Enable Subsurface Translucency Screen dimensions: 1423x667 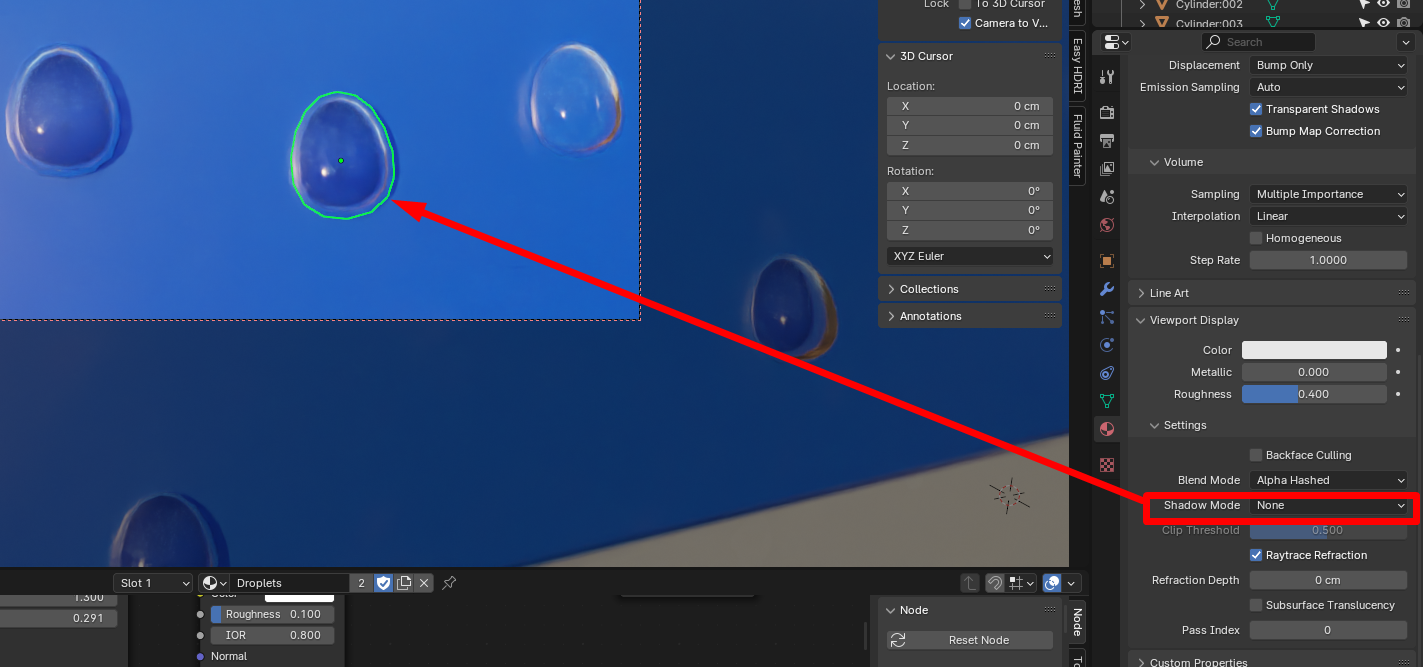coord(1256,605)
